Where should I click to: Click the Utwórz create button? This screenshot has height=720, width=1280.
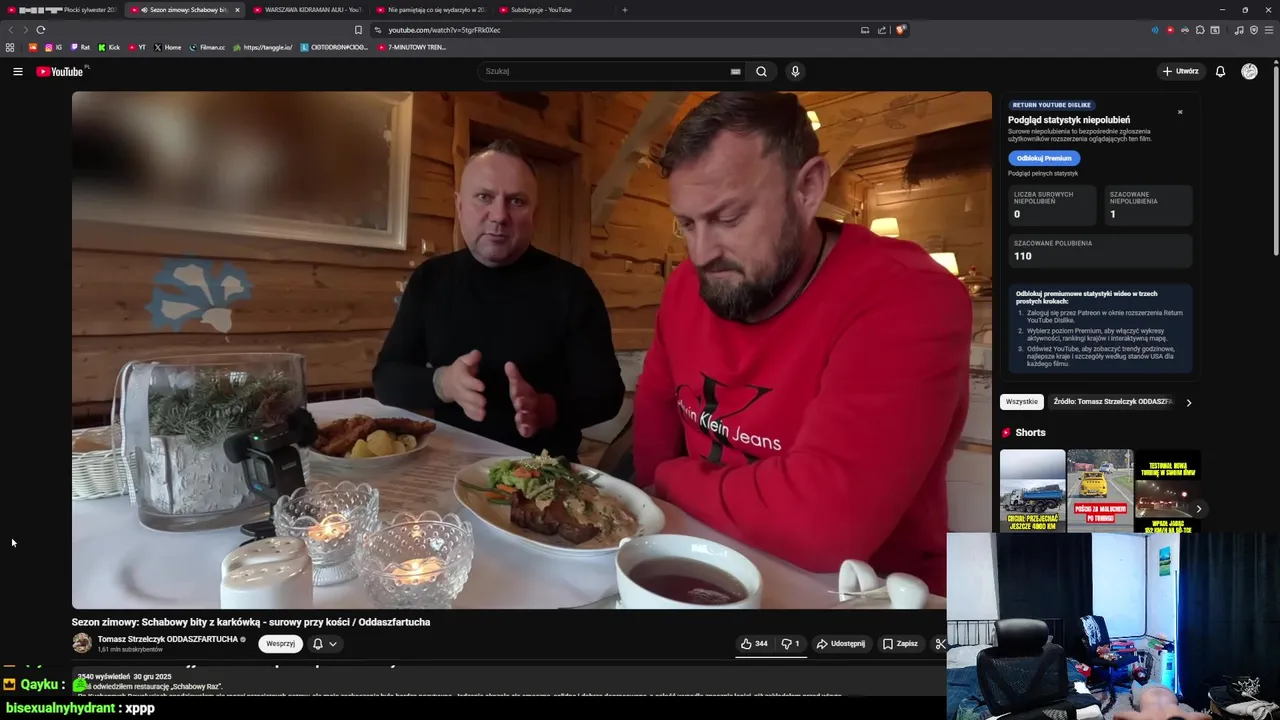pyautogui.click(x=1180, y=71)
